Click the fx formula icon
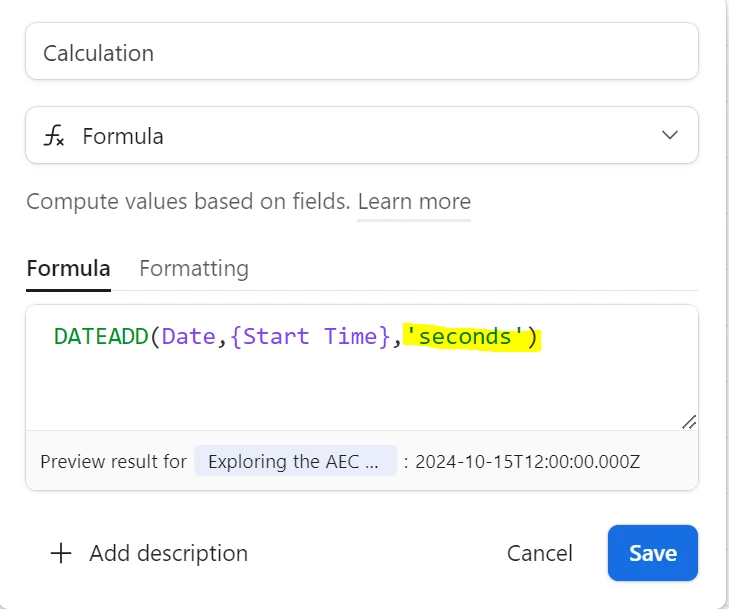Screen dimensions: 729x609 [x=54, y=136]
